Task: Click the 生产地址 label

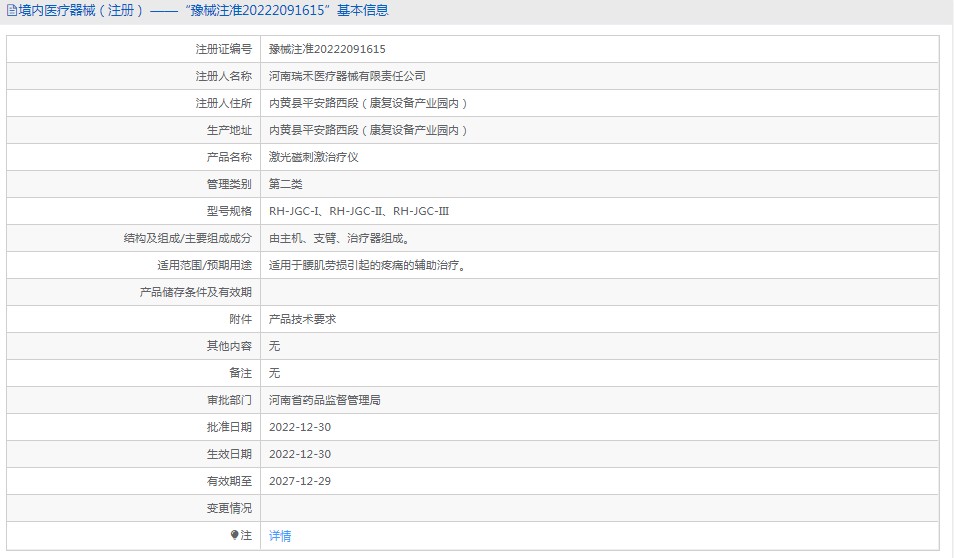Action: [229, 130]
